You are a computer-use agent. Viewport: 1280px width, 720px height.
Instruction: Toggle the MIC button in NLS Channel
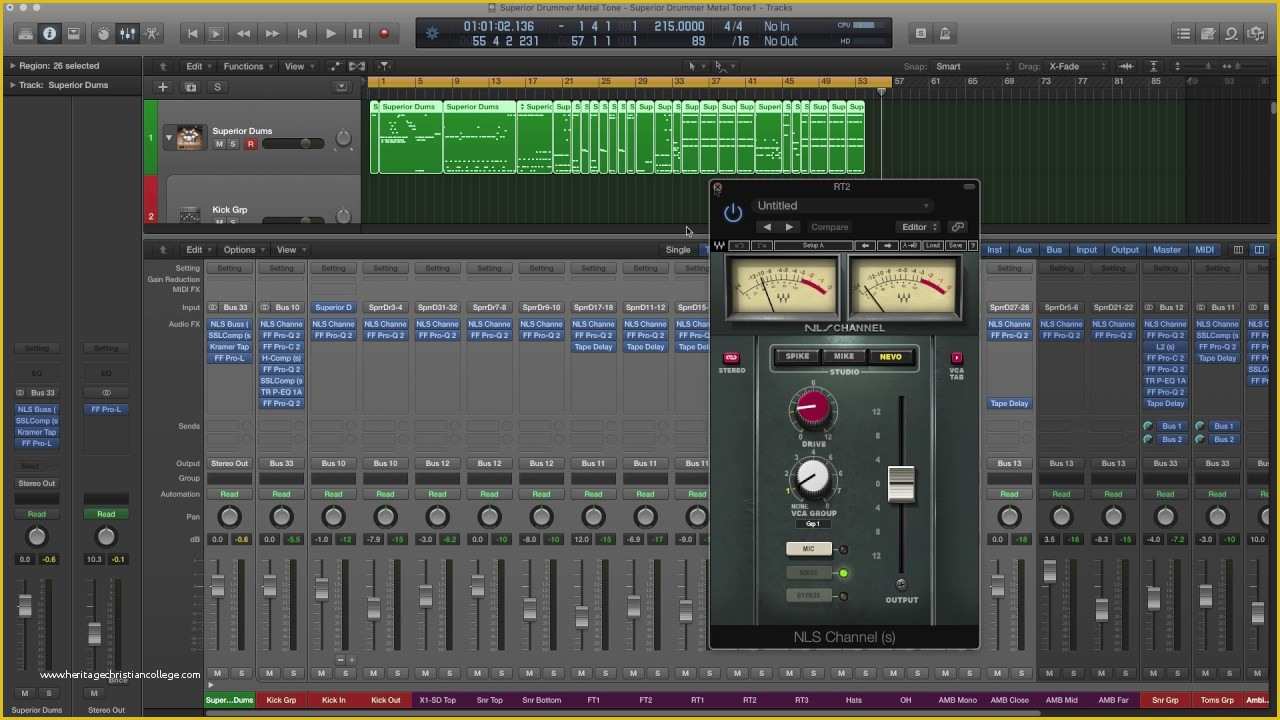808,549
